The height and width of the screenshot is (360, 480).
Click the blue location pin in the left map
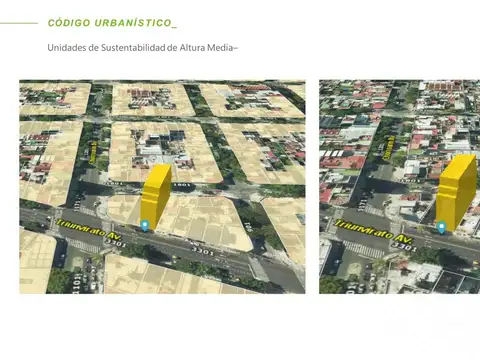click(x=144, y=226)
